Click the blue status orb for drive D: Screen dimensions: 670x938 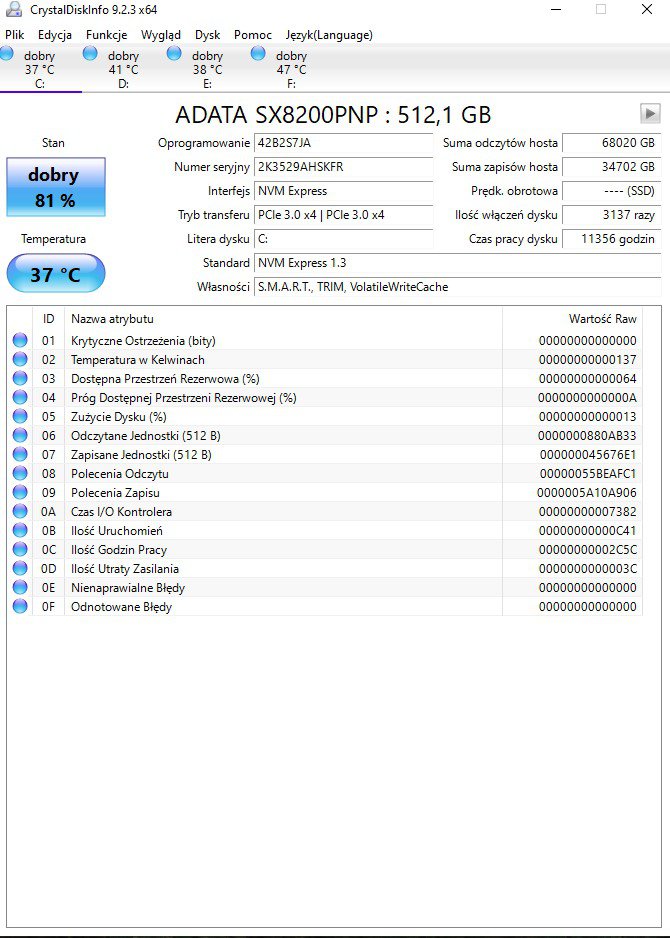tap(90, 53)
